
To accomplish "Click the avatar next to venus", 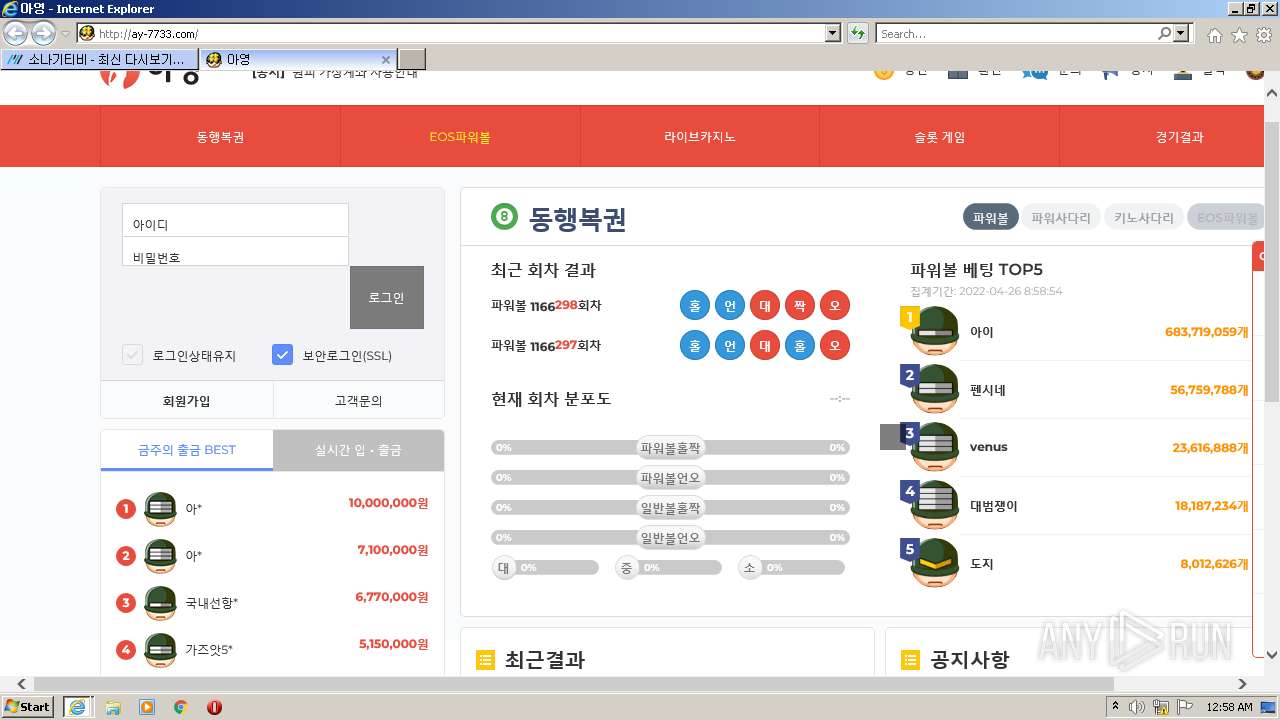I will click(934, 447).
